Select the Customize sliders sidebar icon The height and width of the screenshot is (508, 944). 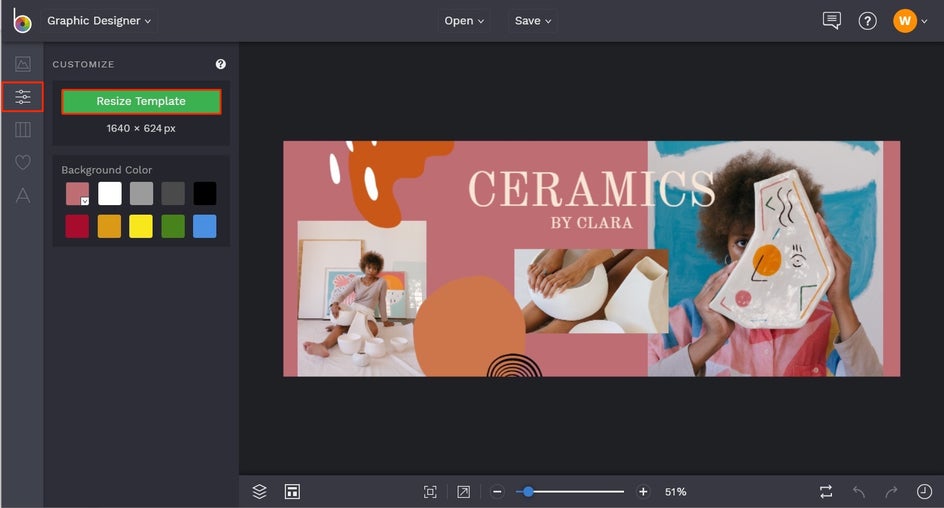click(x=22, y=97)
